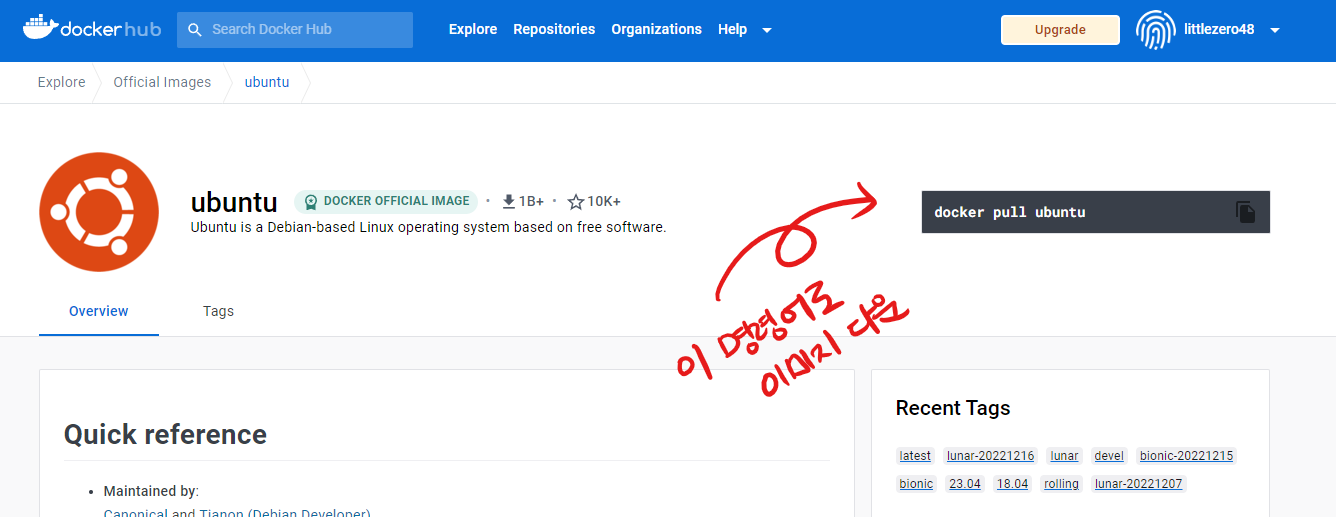Select the 23.04 tag
The image size is (1336, 517).
click(x=965, y=484)
